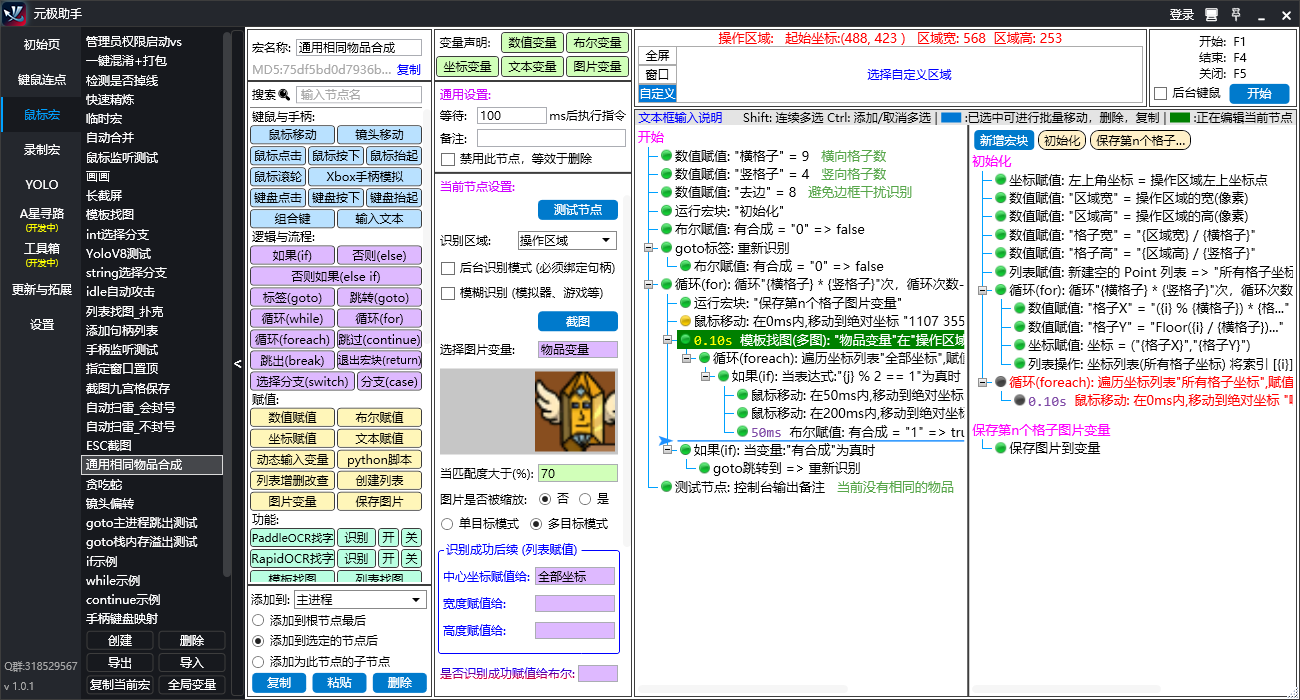Click the blue 开始 start button
Viewport: 1300px width, 700px height.
pyautogui.click(x=1259, y=93)
